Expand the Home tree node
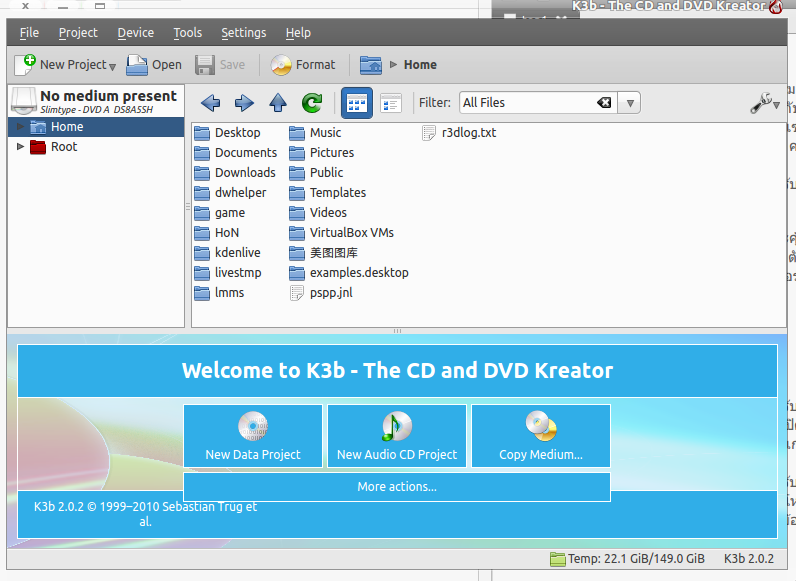 20,126
